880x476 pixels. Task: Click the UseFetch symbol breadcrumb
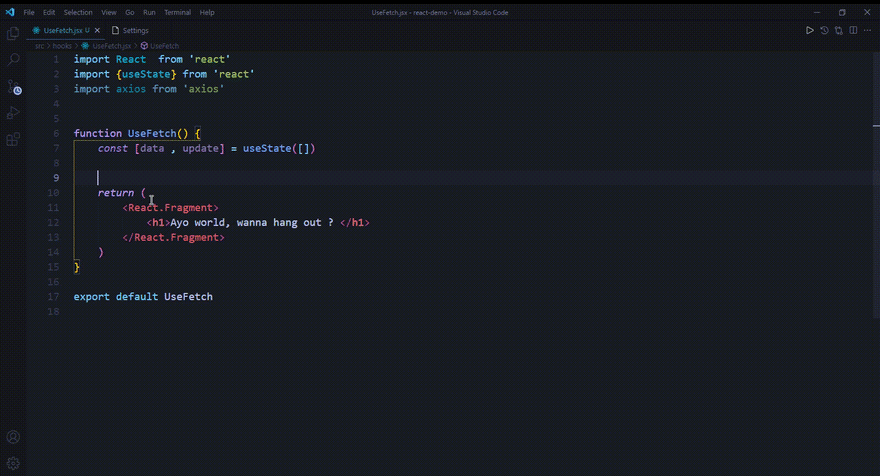click(164, 46)
